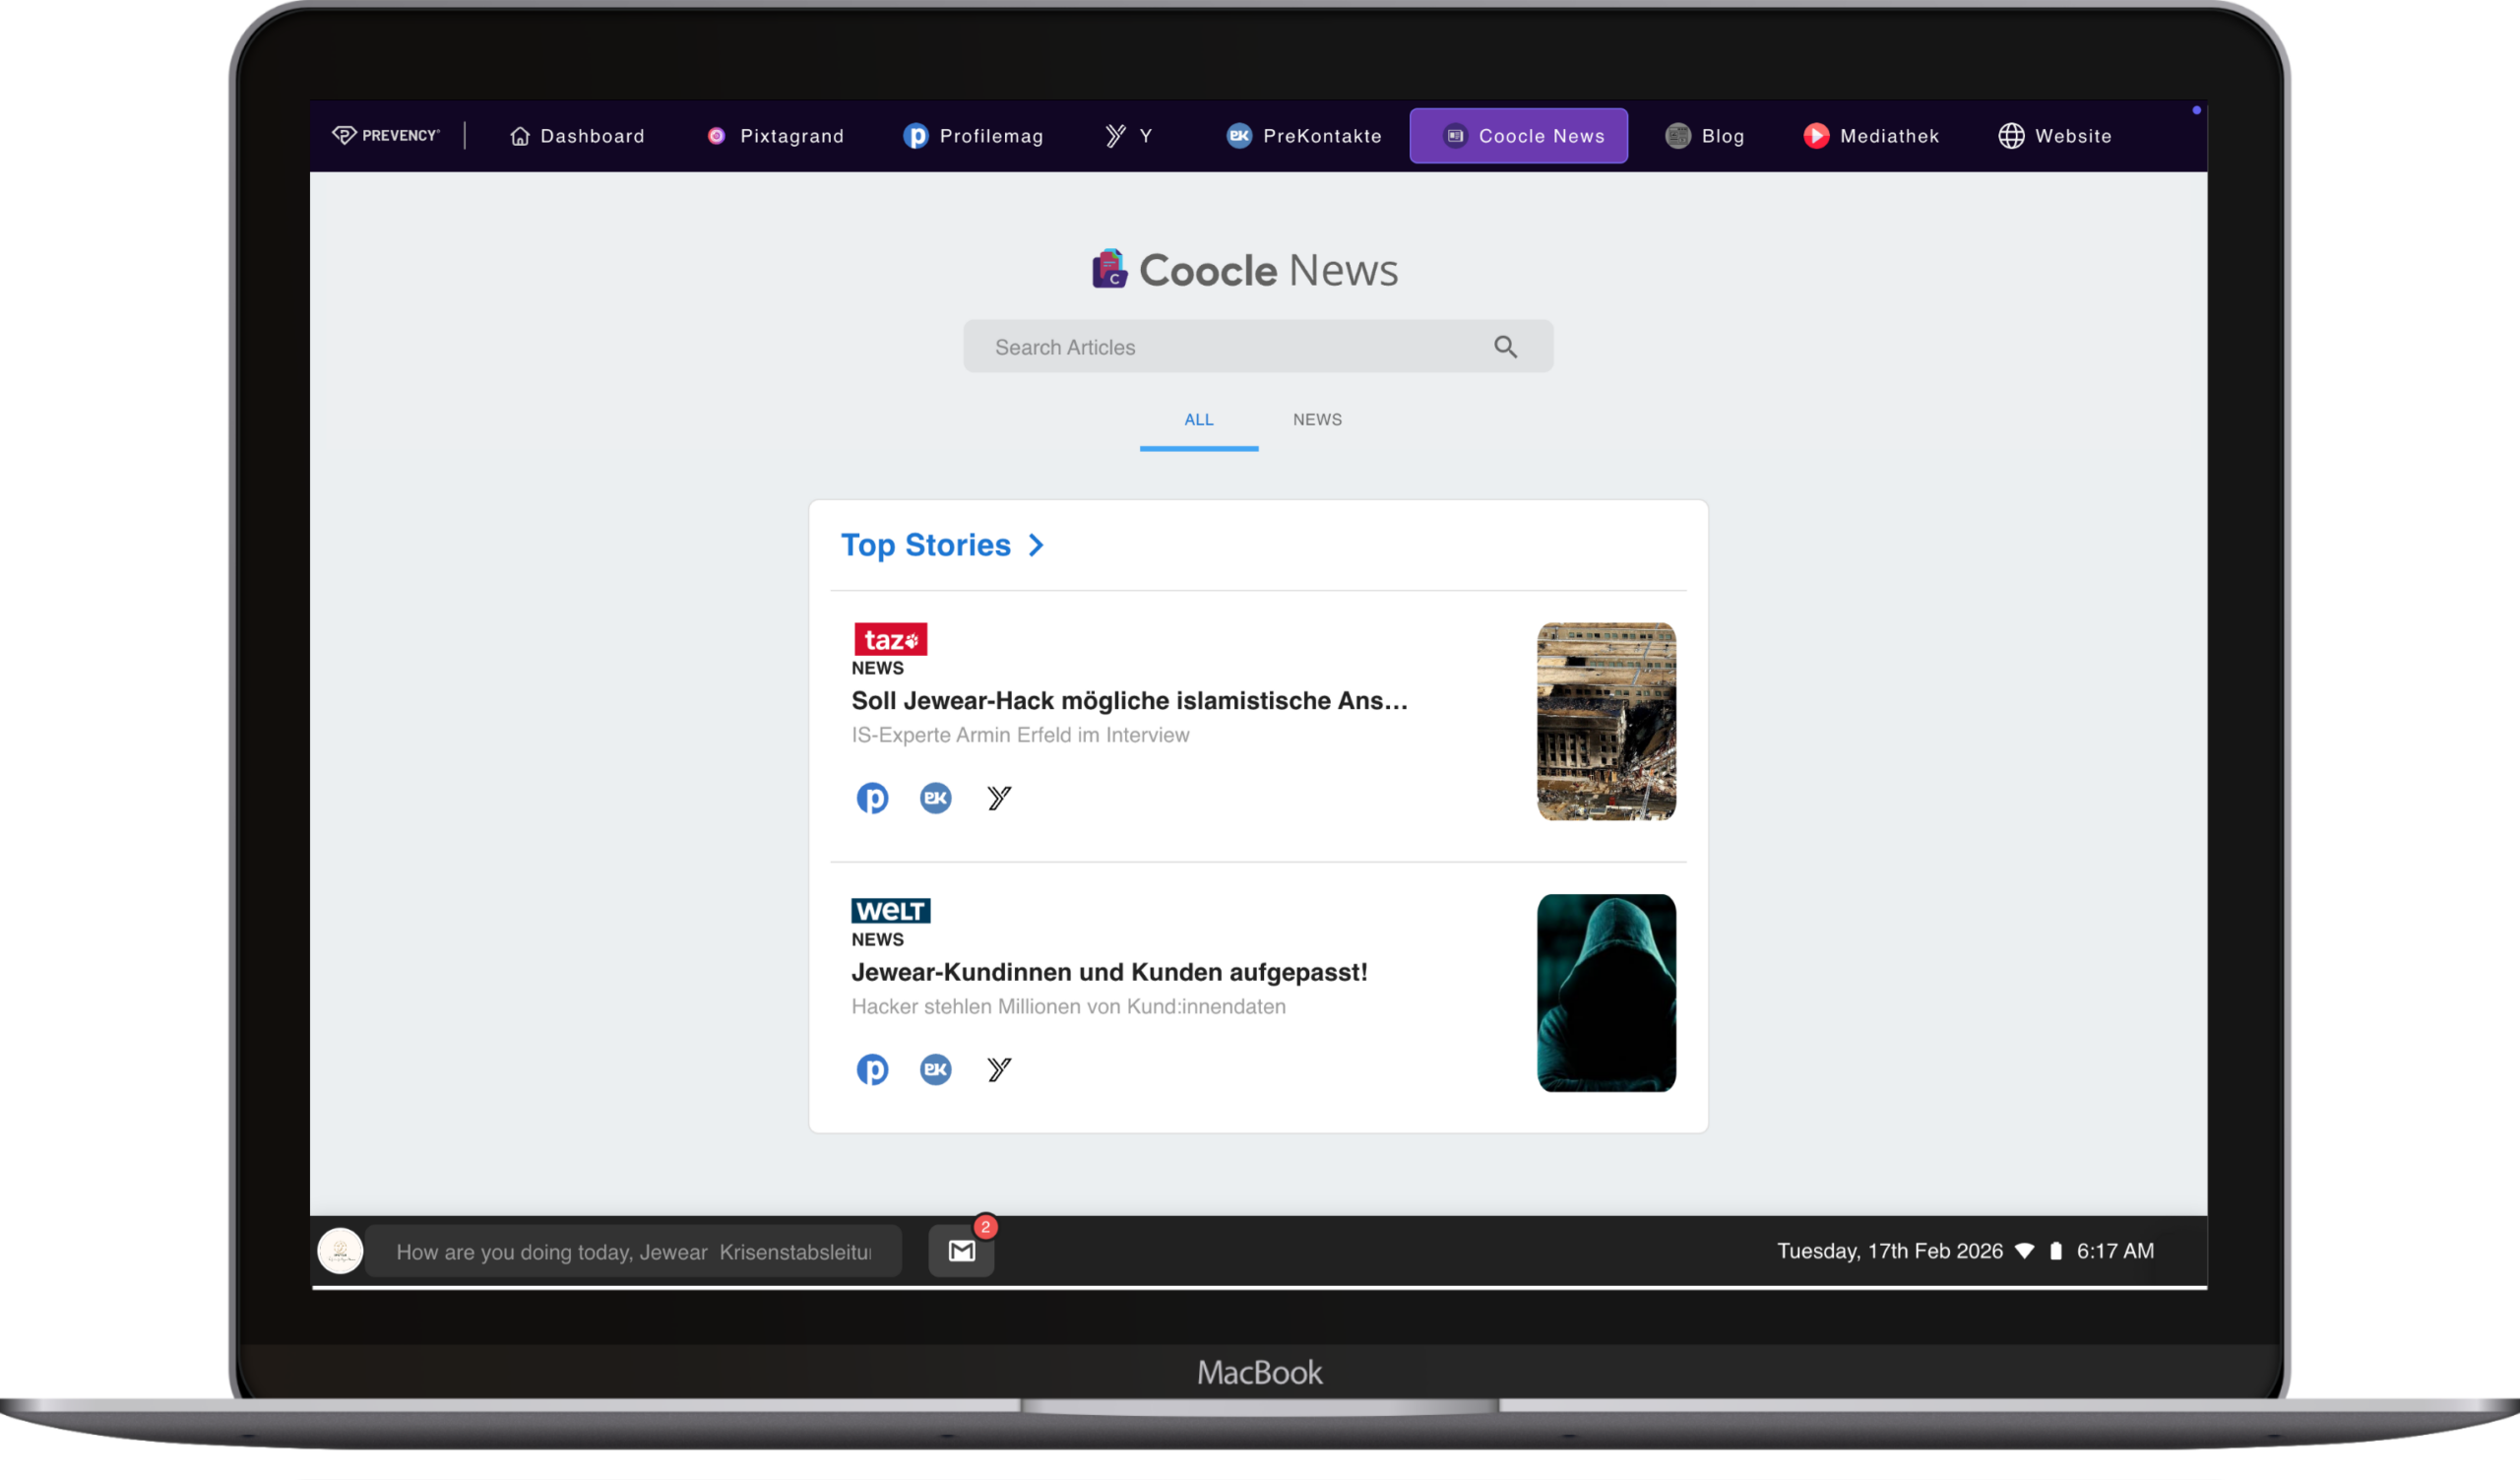The height and width of the screenshot is (1480, 2520).
Task: Click the Profilemag share icon under the taz article
Action: pyautogui.click(x=872, y=798)
